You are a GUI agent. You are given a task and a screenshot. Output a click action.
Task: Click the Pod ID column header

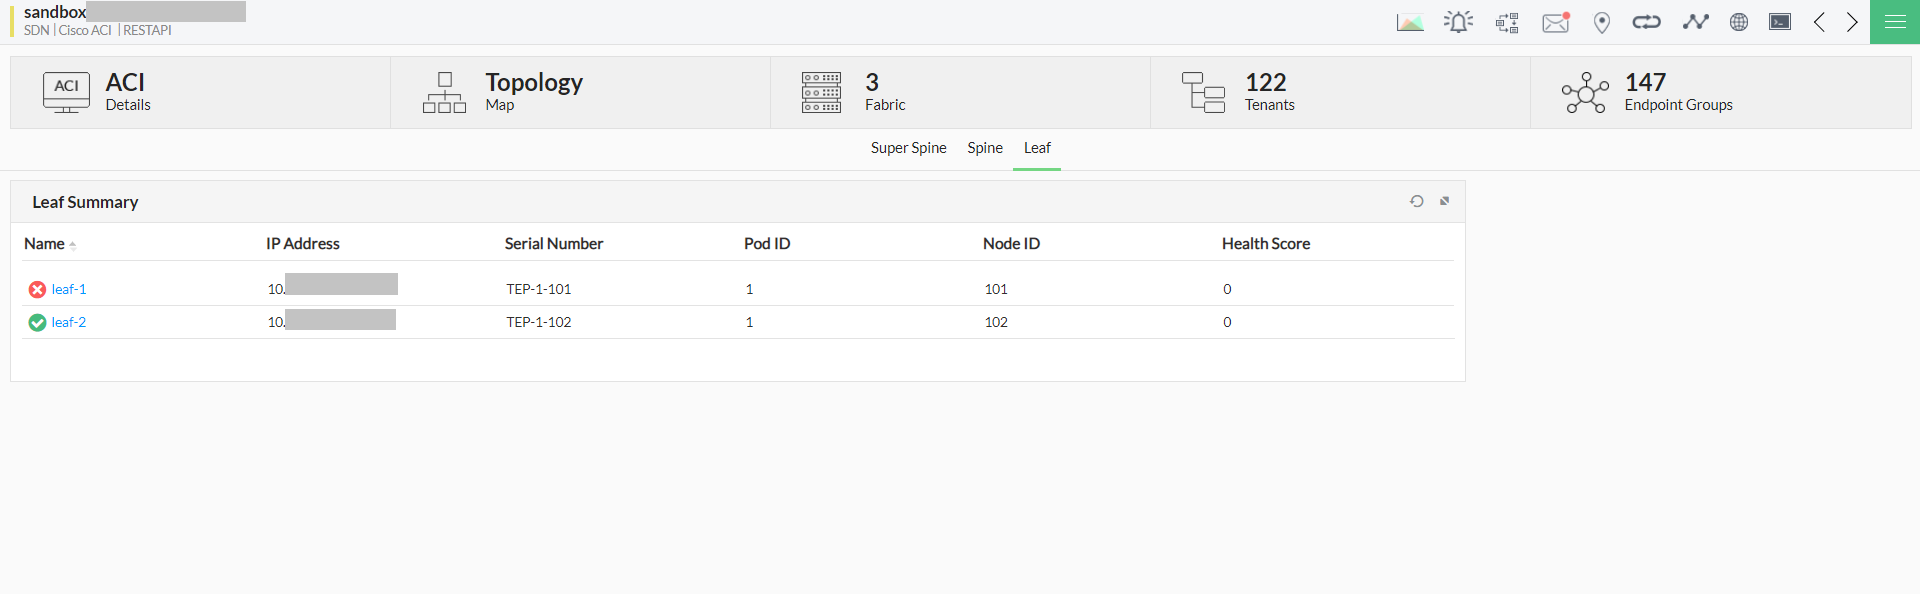coord(767,244)
